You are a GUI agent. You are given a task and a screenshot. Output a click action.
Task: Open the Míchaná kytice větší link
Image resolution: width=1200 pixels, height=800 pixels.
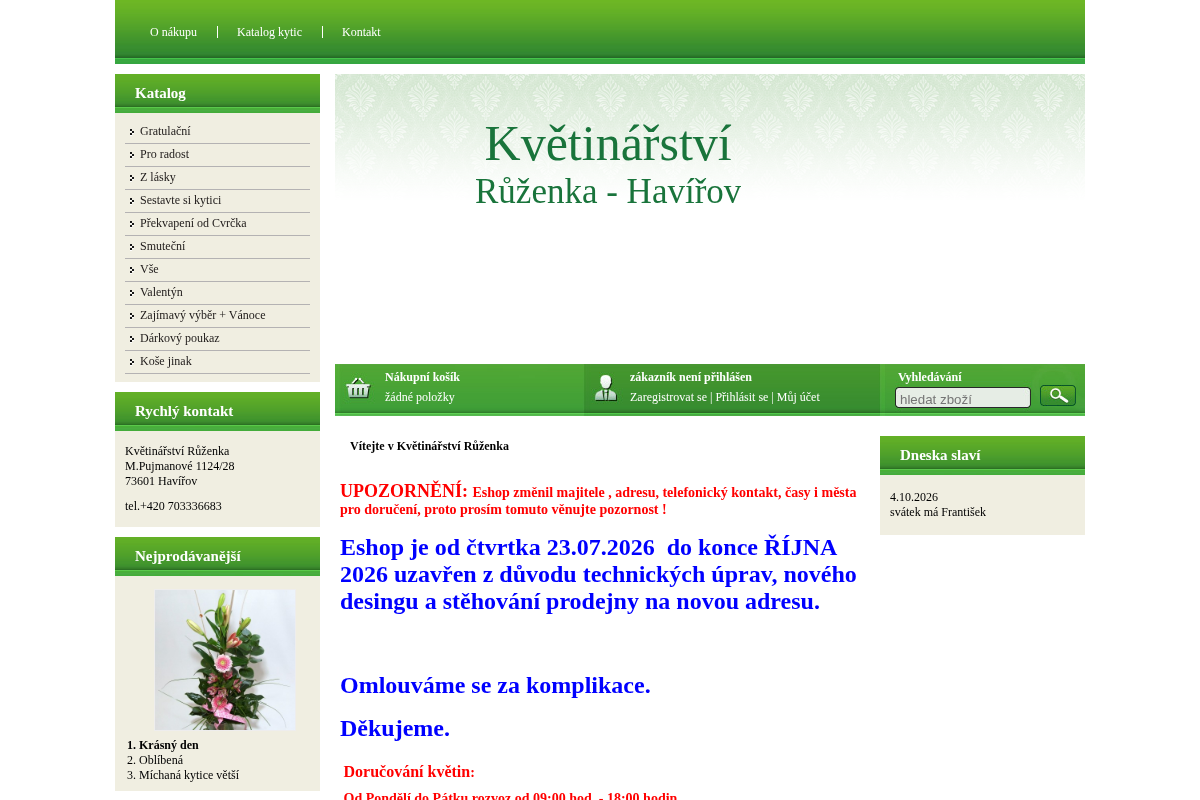click(x=189, y=775)
